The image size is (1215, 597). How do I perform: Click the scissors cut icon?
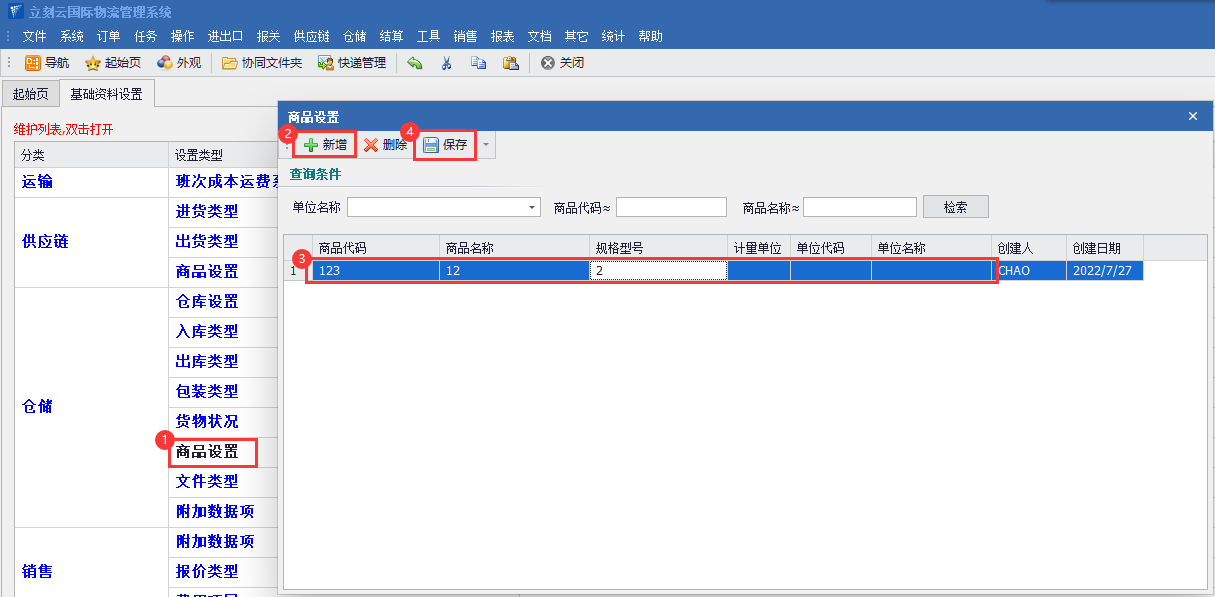447,63
